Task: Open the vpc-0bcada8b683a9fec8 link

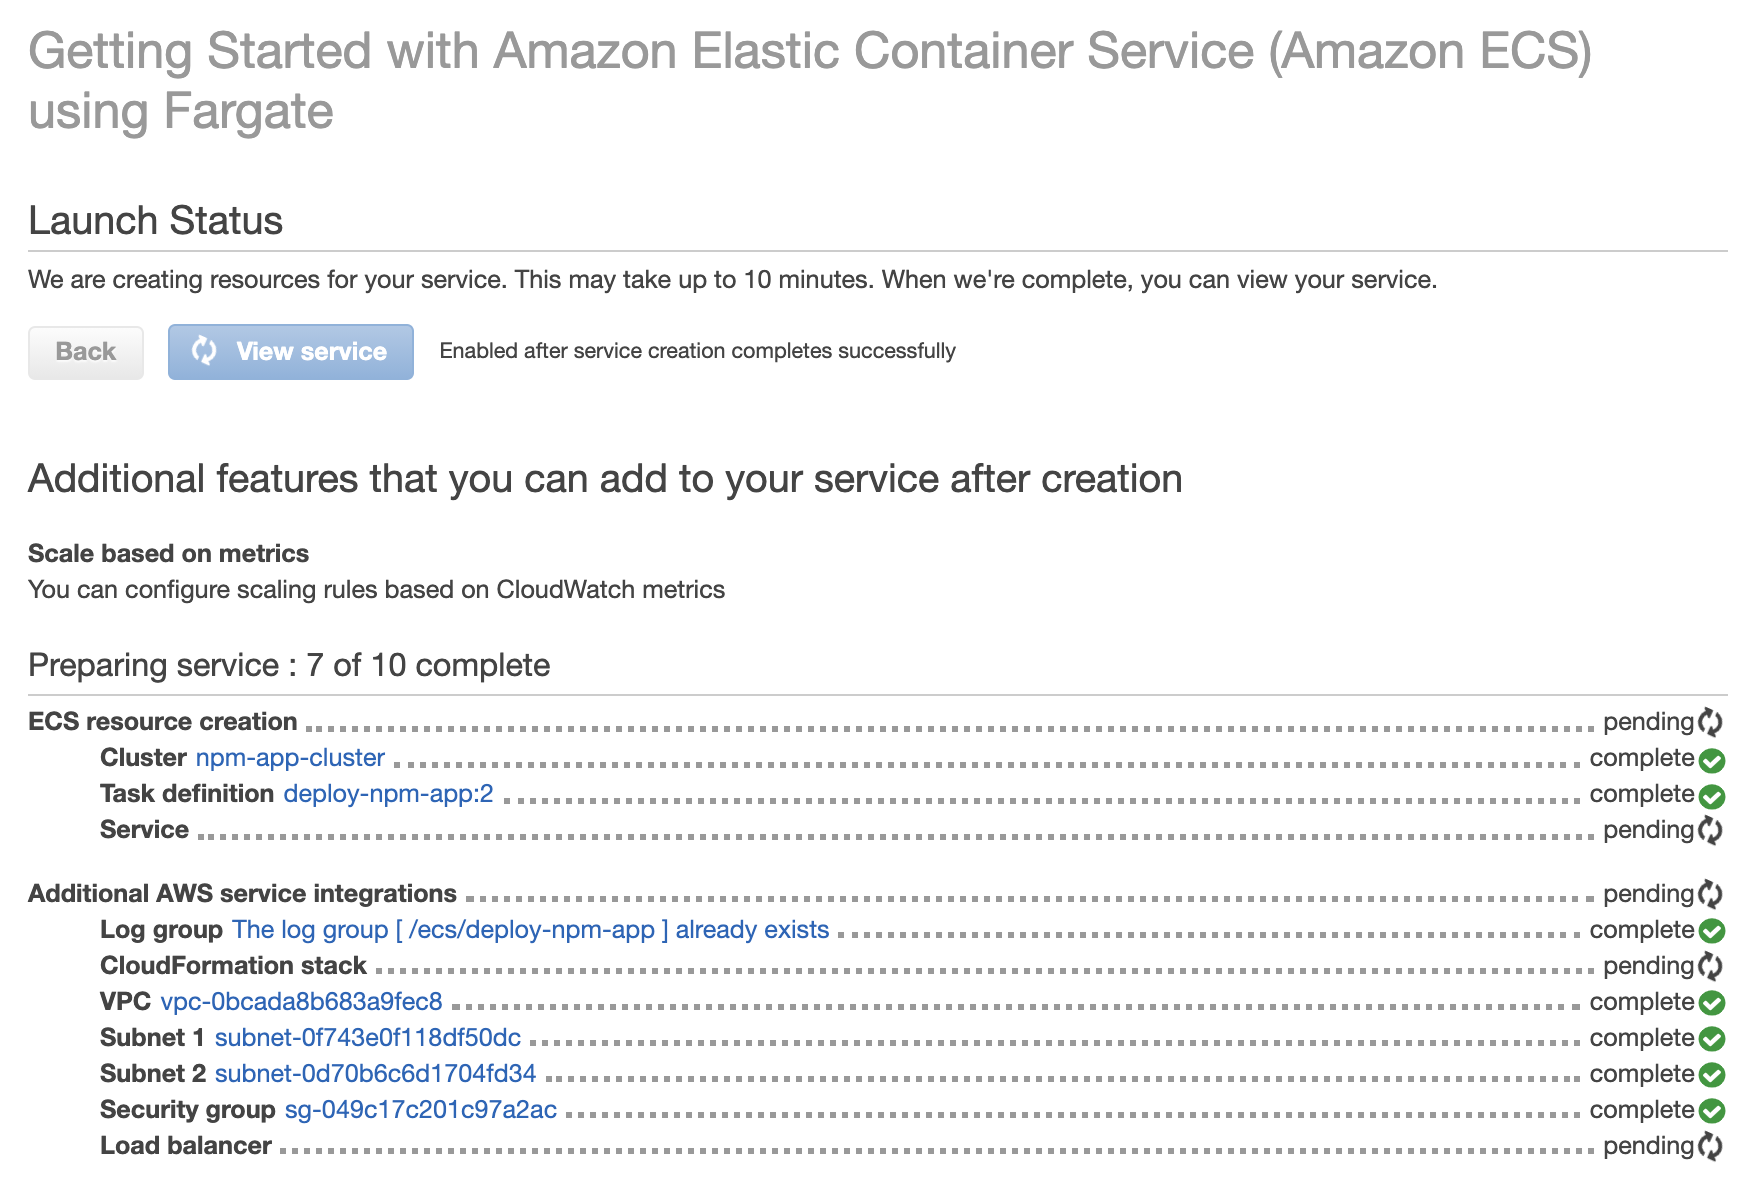Action: point(301,1002)
